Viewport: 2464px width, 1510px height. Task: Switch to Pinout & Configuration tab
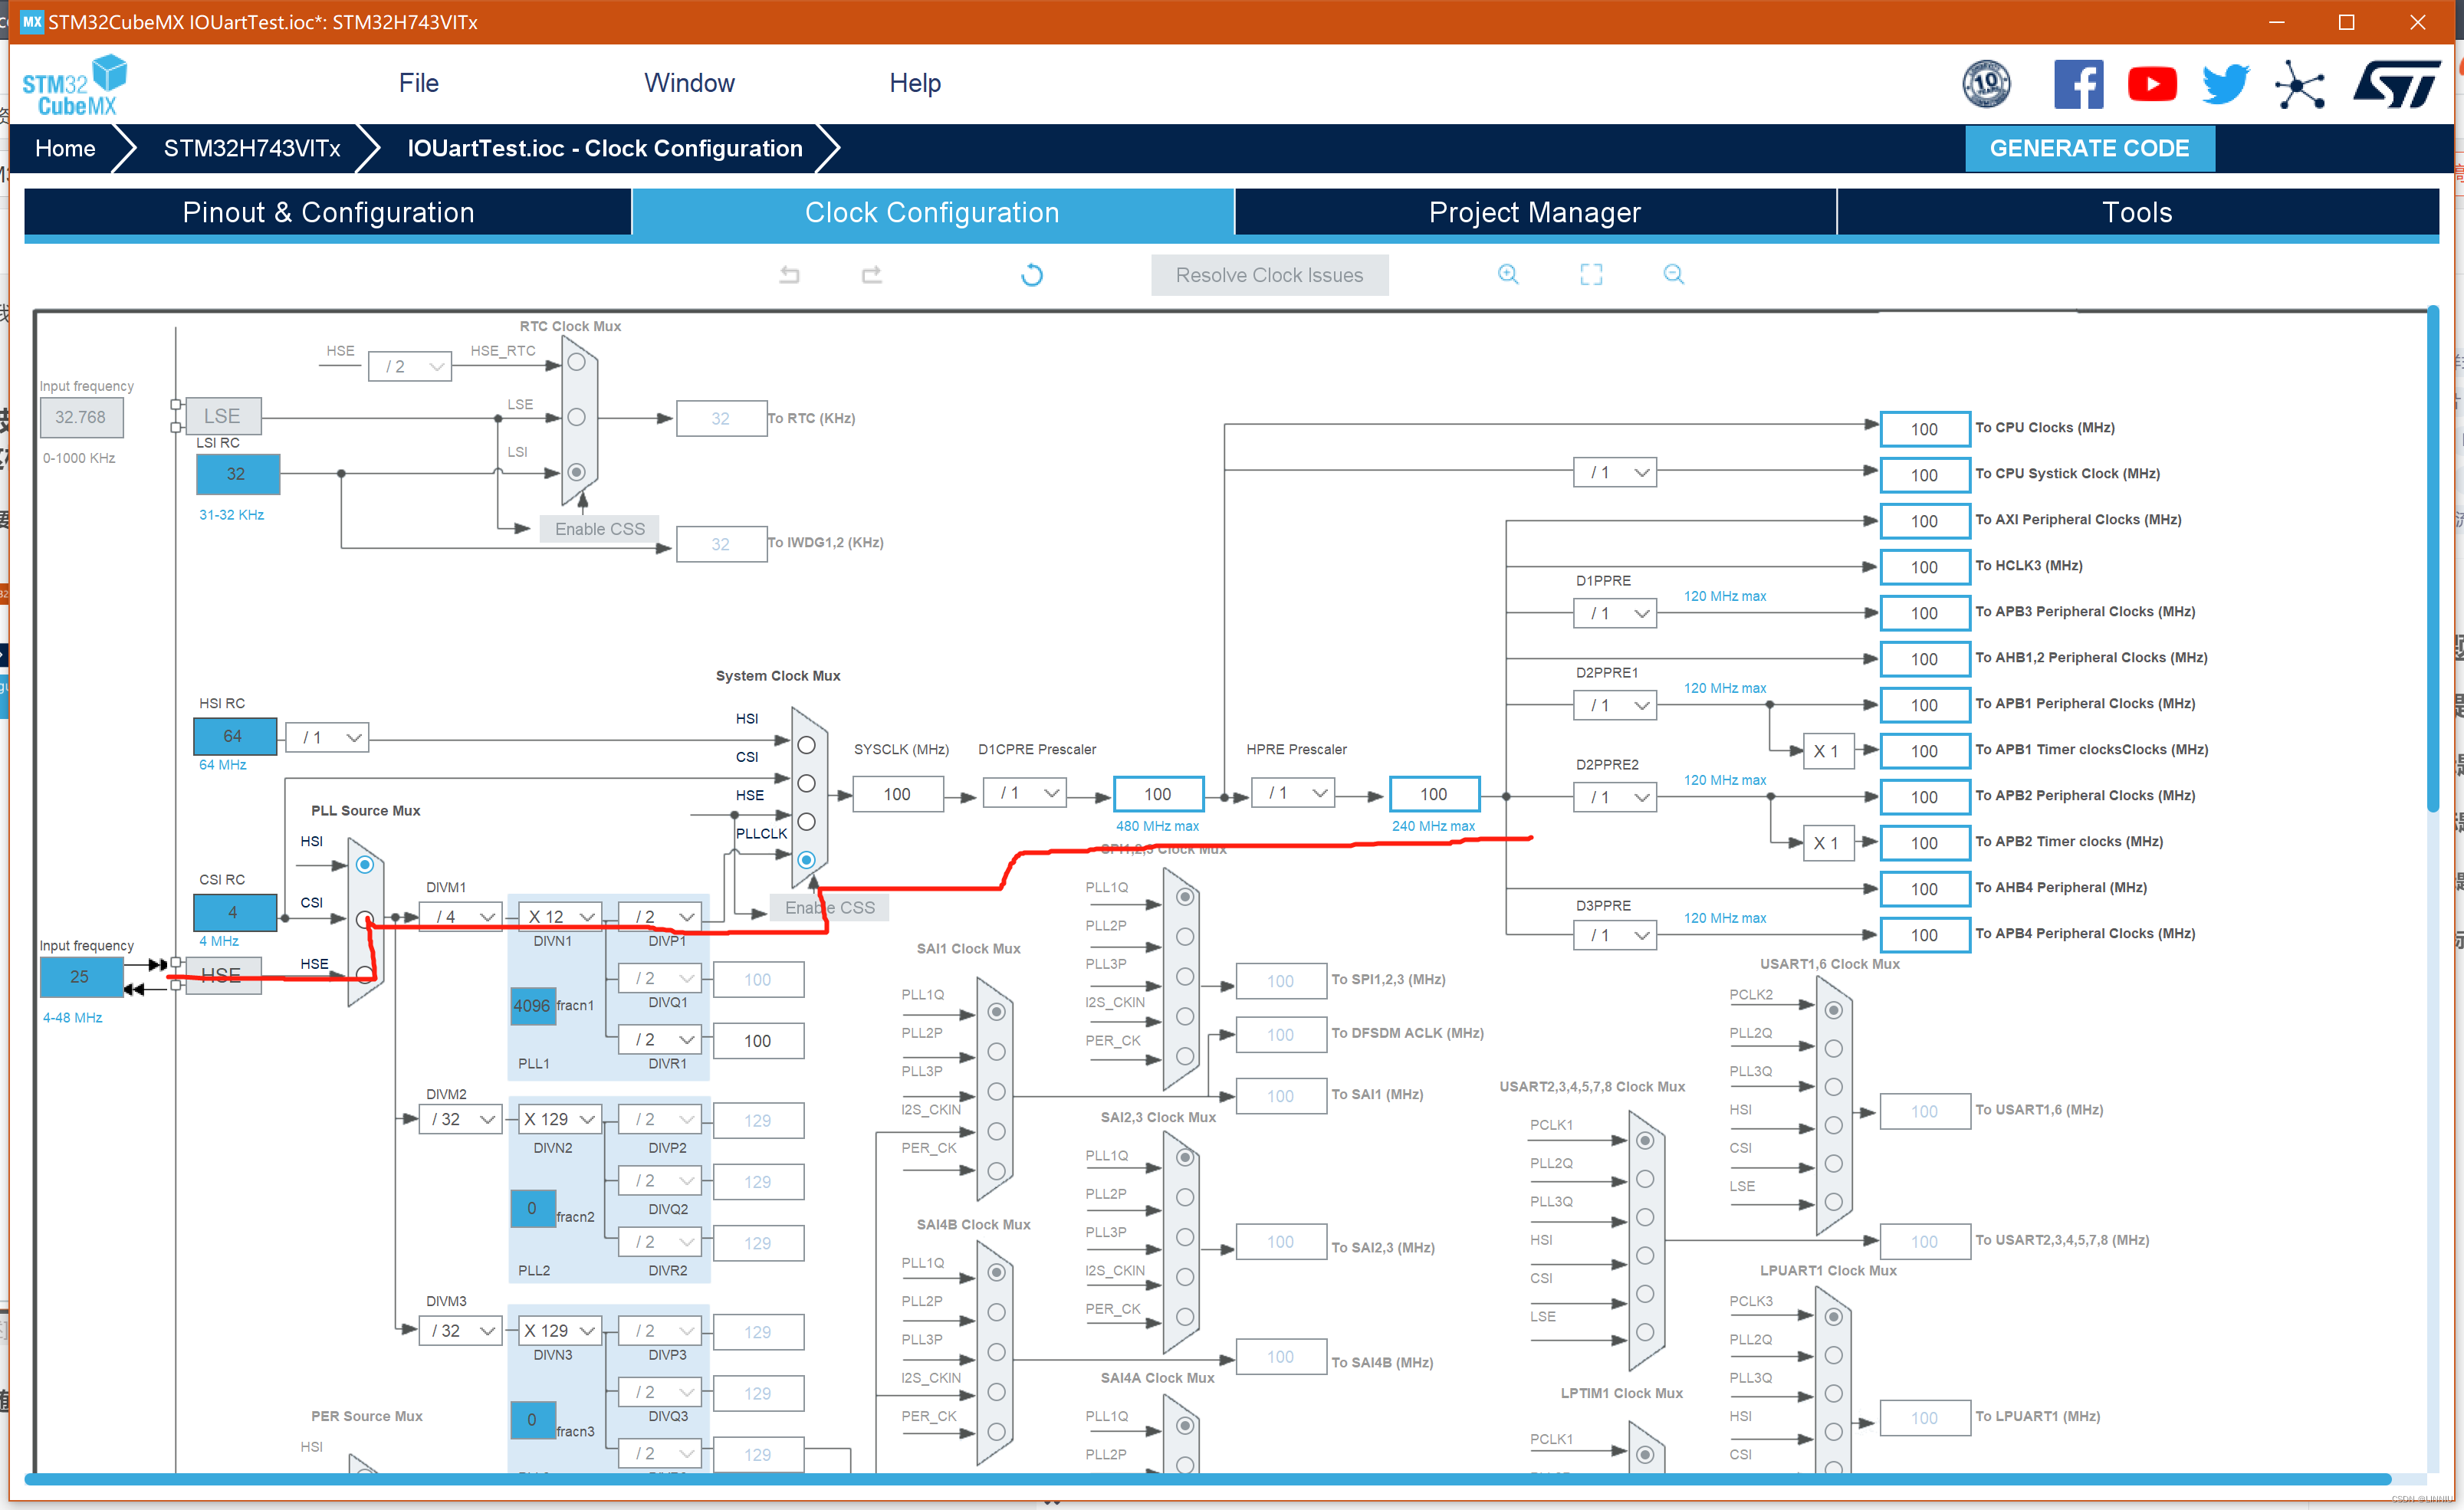pos(328,212)
